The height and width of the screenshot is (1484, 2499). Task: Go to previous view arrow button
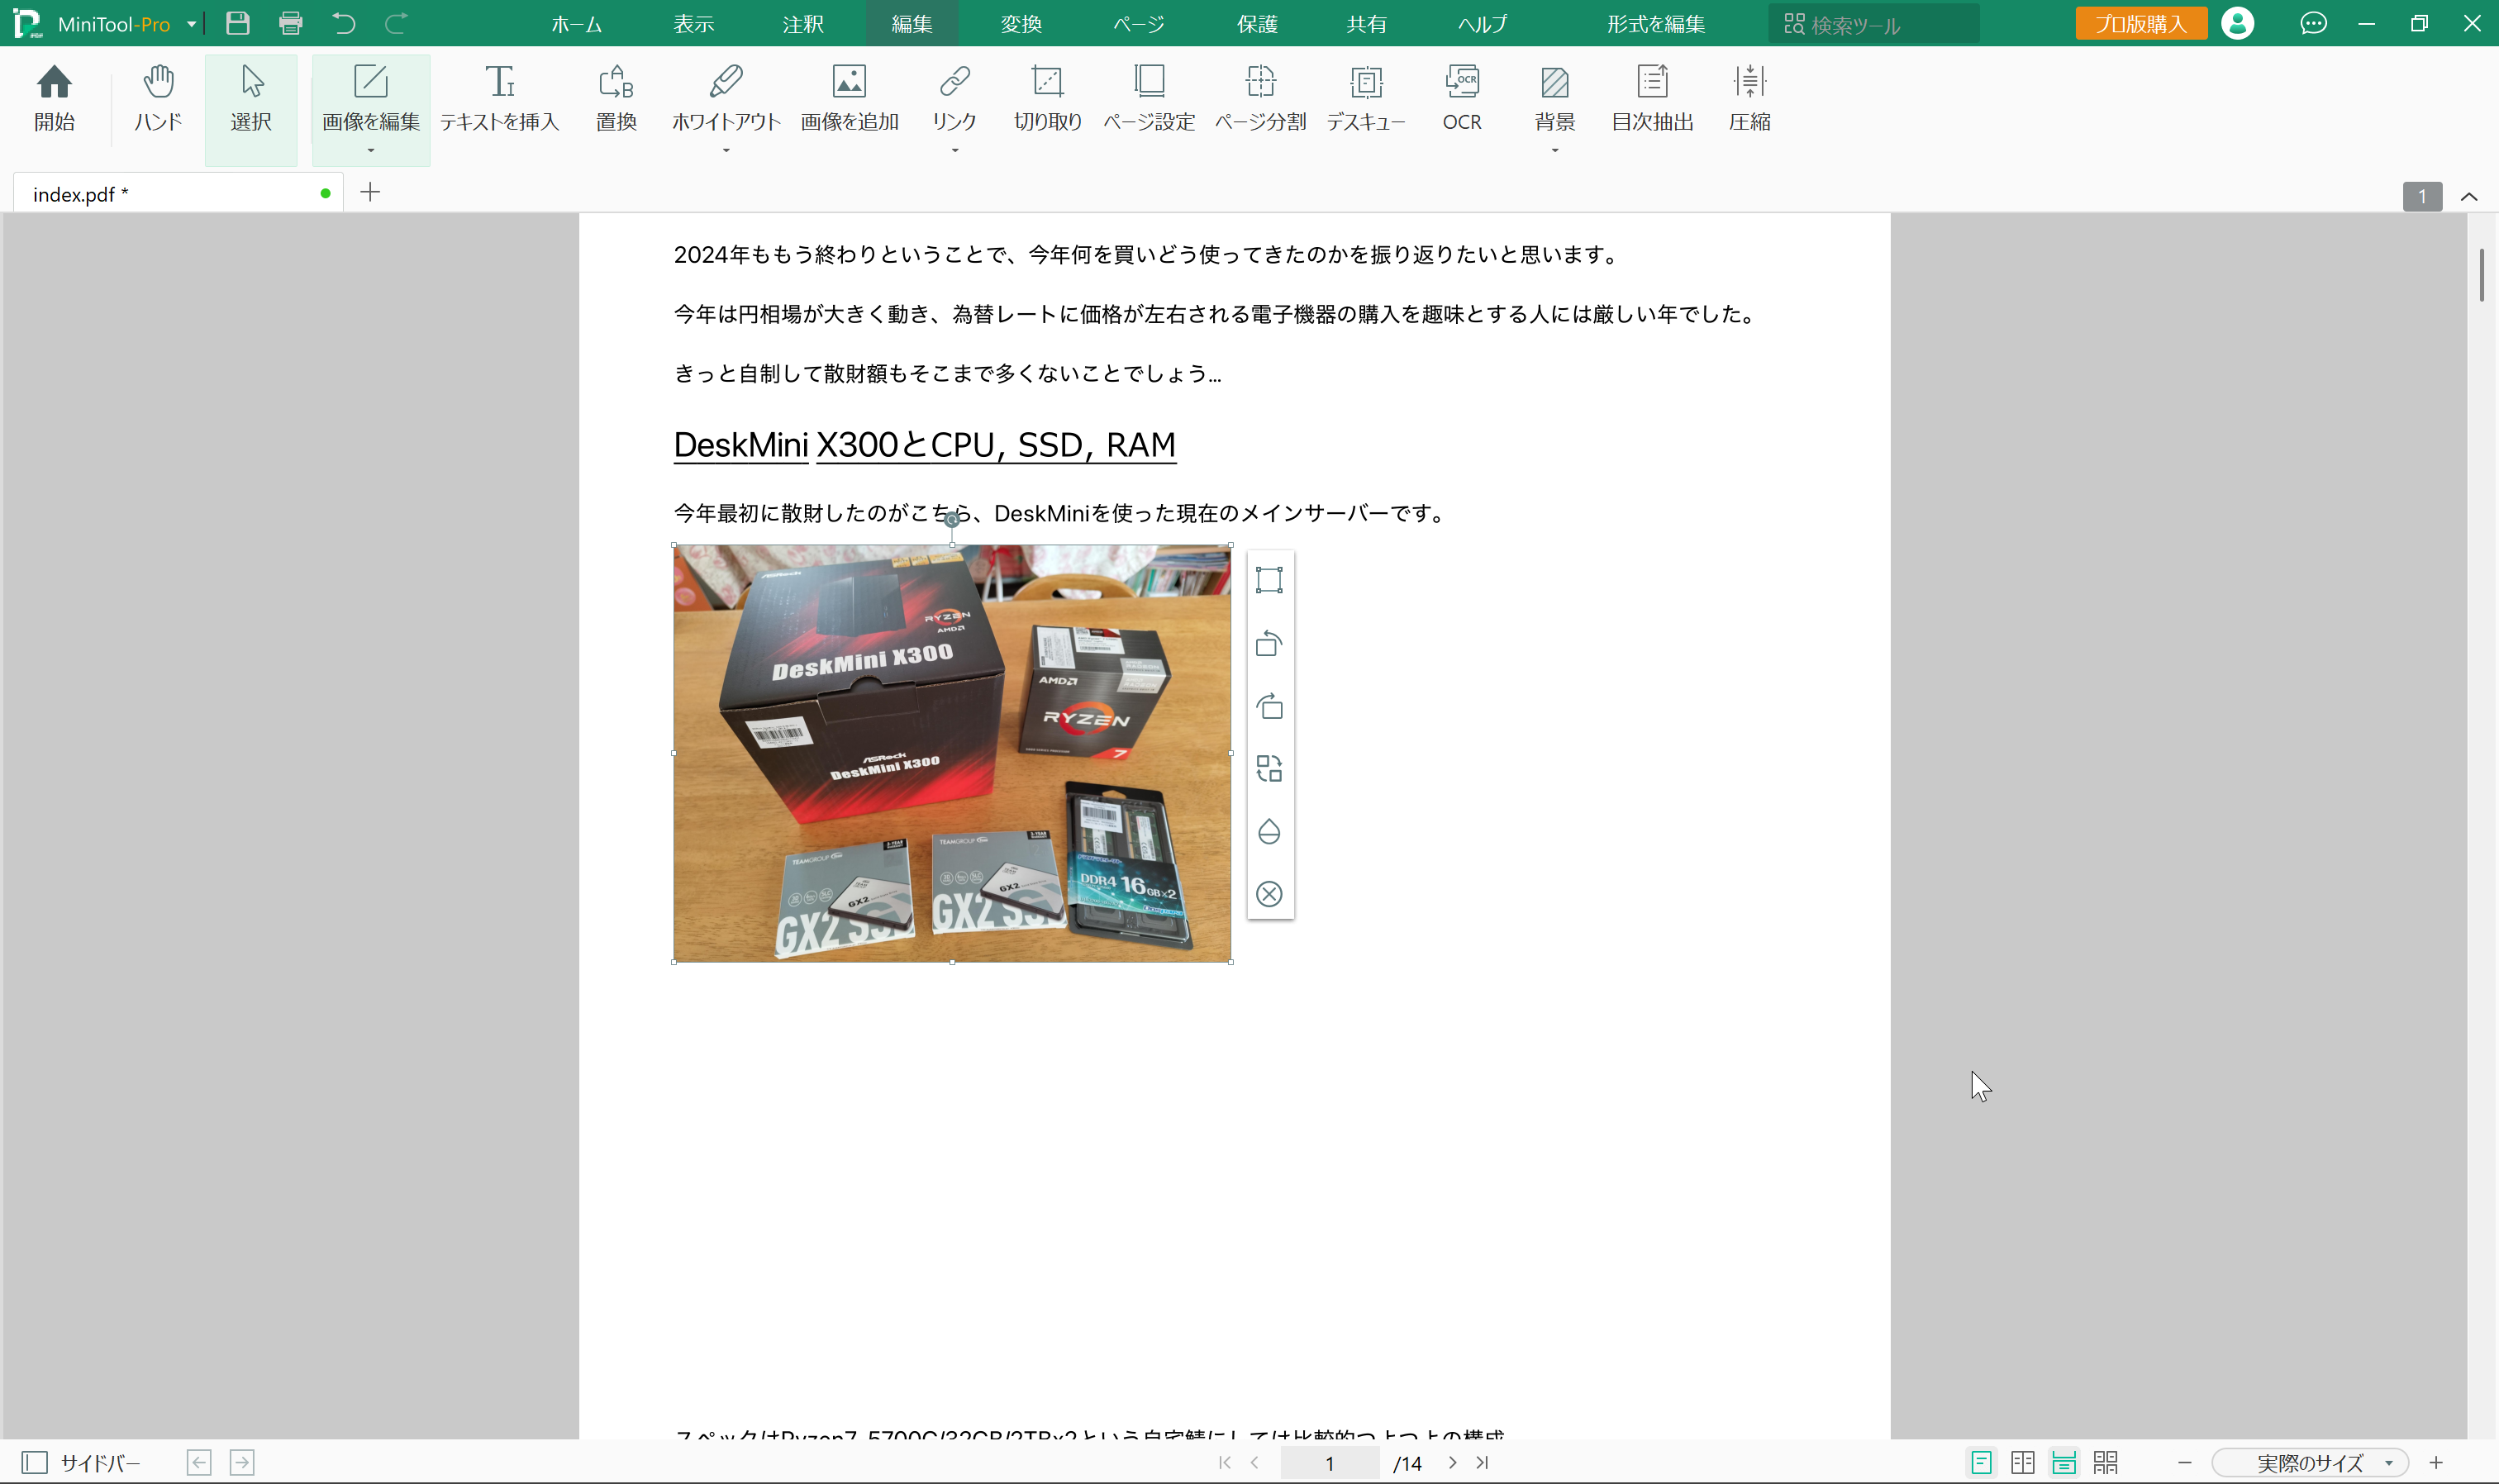pos(199,1463)
